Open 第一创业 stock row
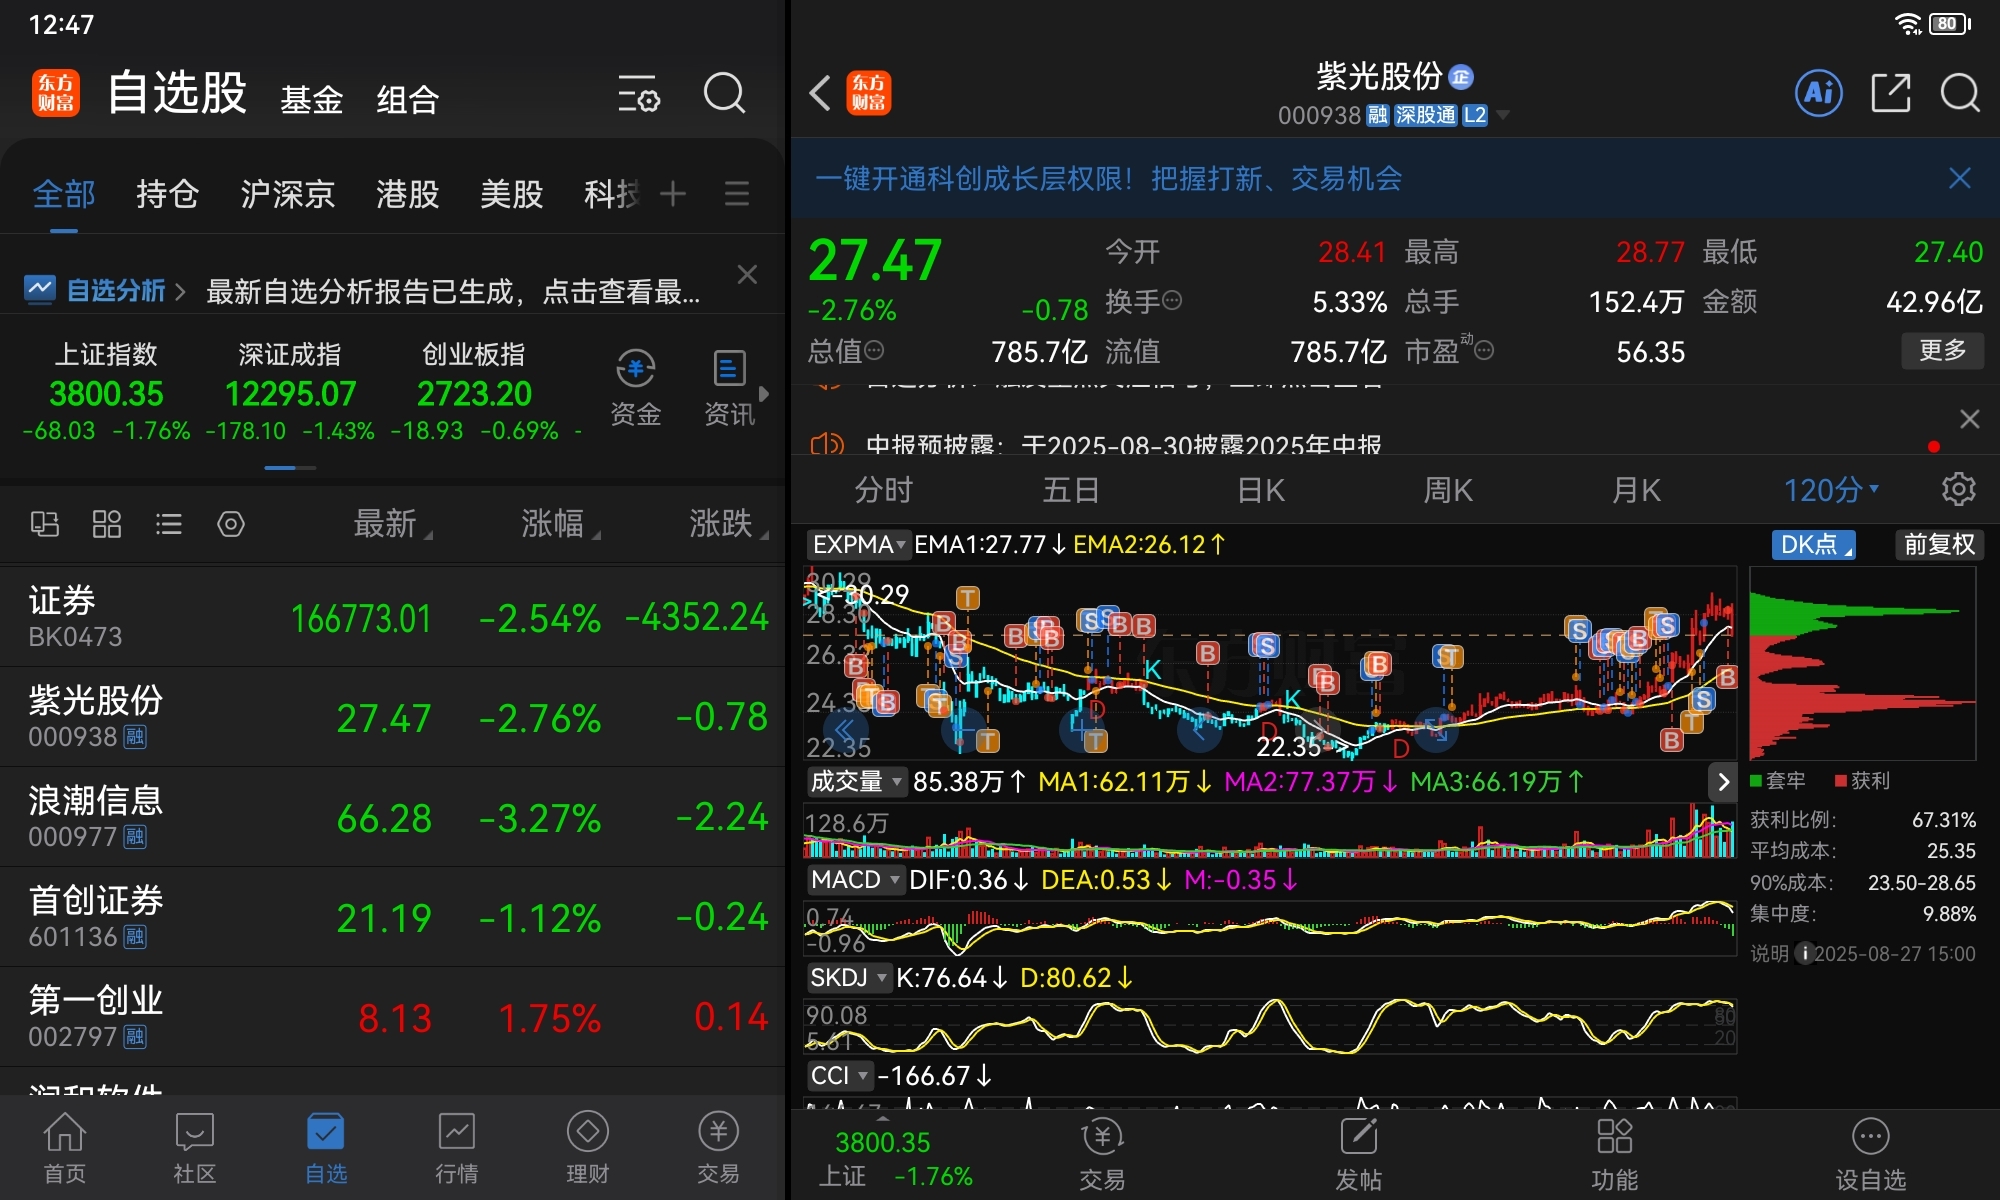Image resolution: width=2000 pixels, height=1200 pixels. (392, 1016)
